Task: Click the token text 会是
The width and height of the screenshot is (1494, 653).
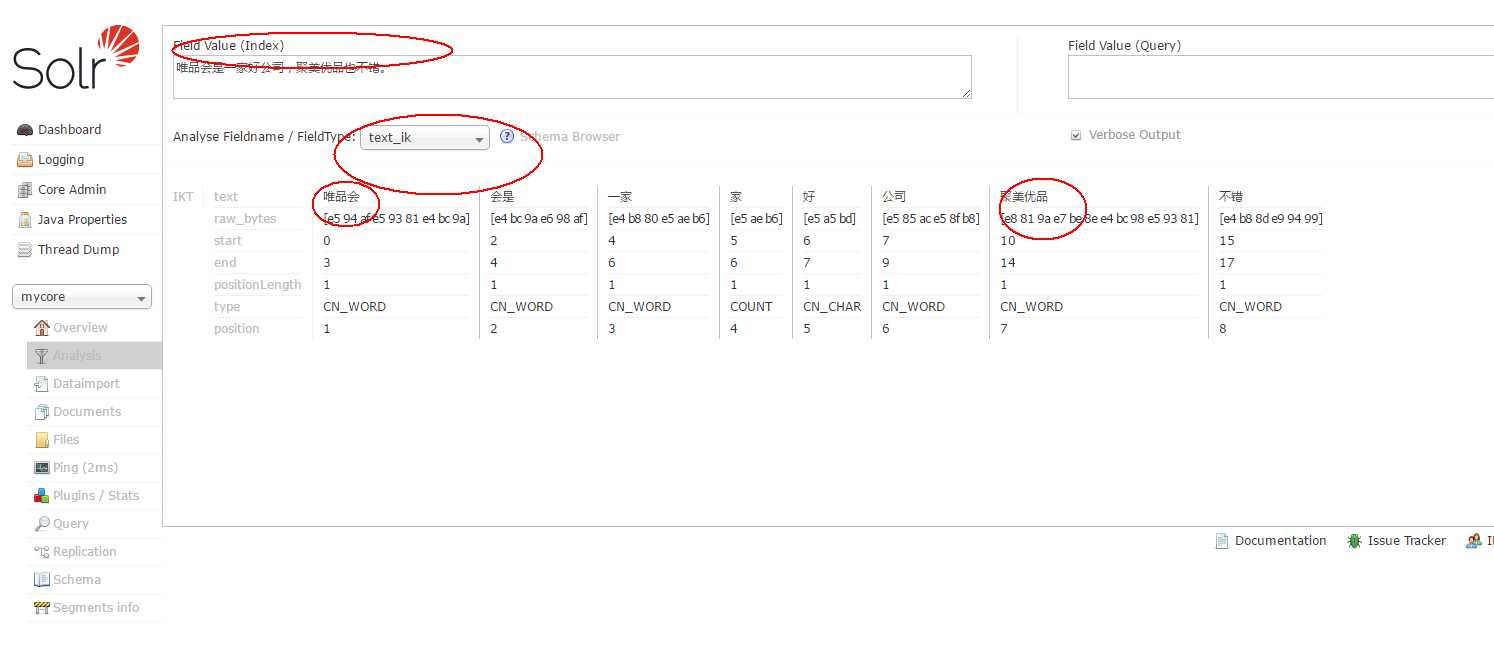Action: (x=502, y=197)
